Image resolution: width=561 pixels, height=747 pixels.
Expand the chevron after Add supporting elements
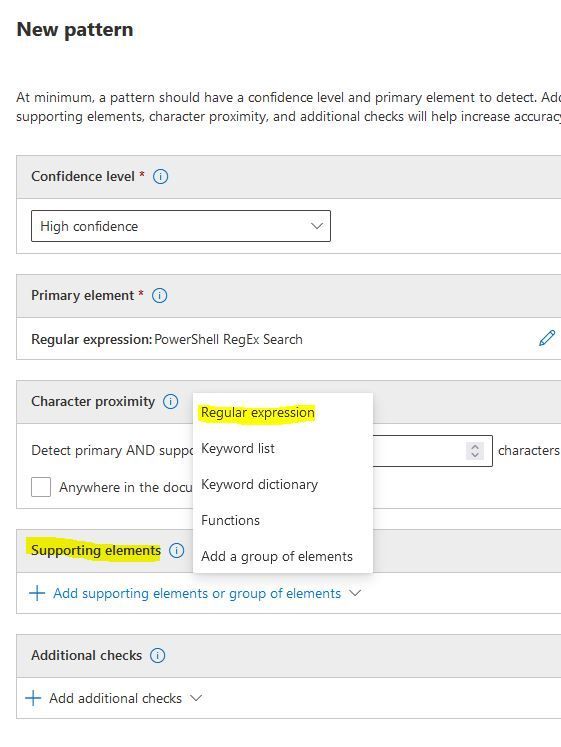point(355,593)
